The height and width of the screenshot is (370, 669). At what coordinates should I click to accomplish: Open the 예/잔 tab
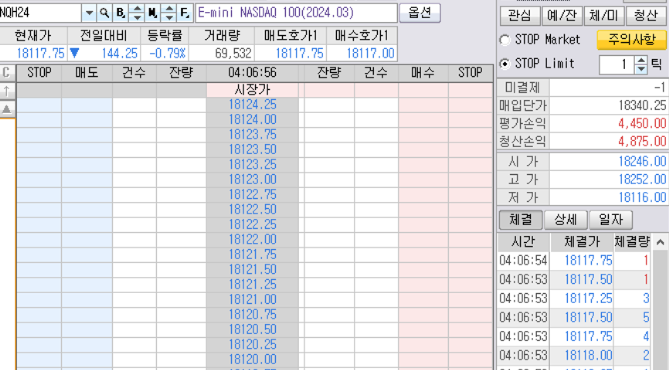pos(562,16)
